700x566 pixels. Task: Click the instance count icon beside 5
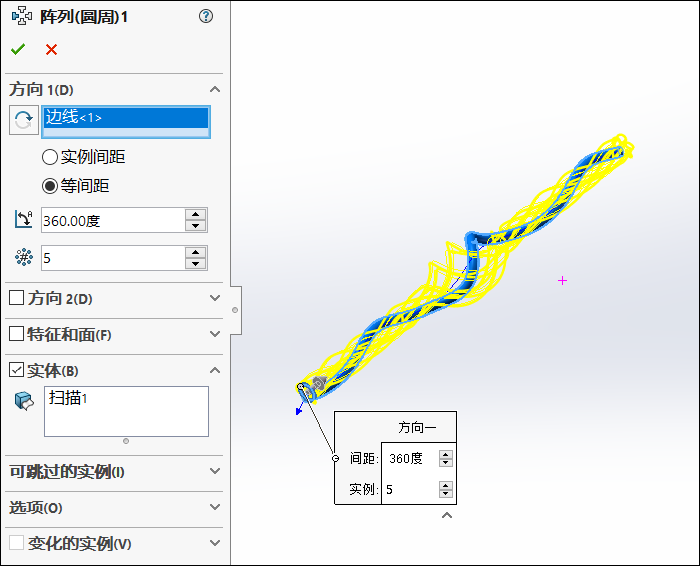(24, 258)
